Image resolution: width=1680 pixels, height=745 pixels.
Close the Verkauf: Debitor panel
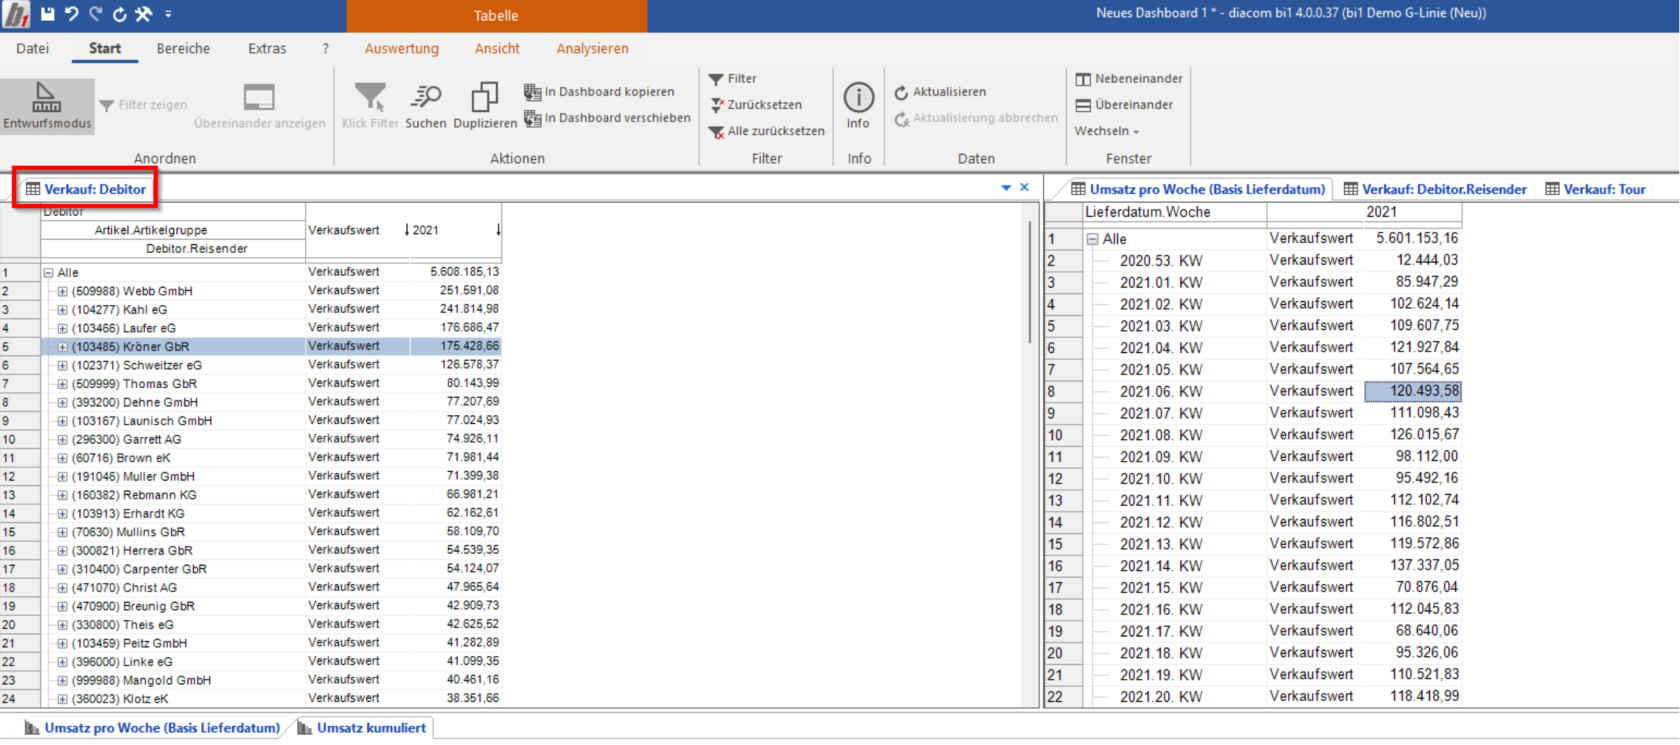(1024, 187)
